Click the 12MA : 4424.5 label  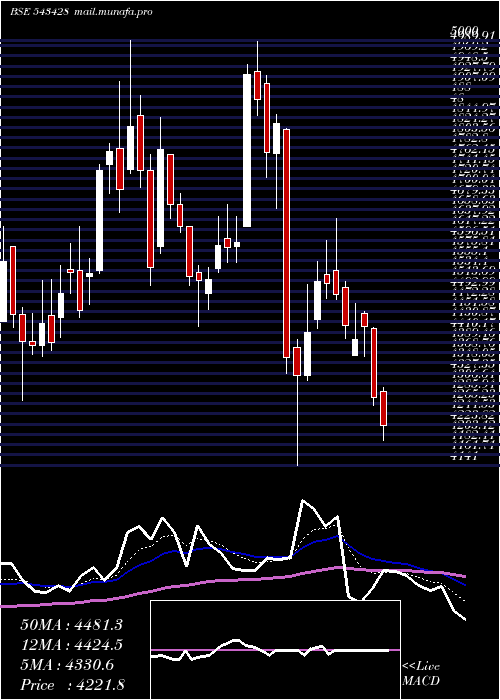[71, 645]
